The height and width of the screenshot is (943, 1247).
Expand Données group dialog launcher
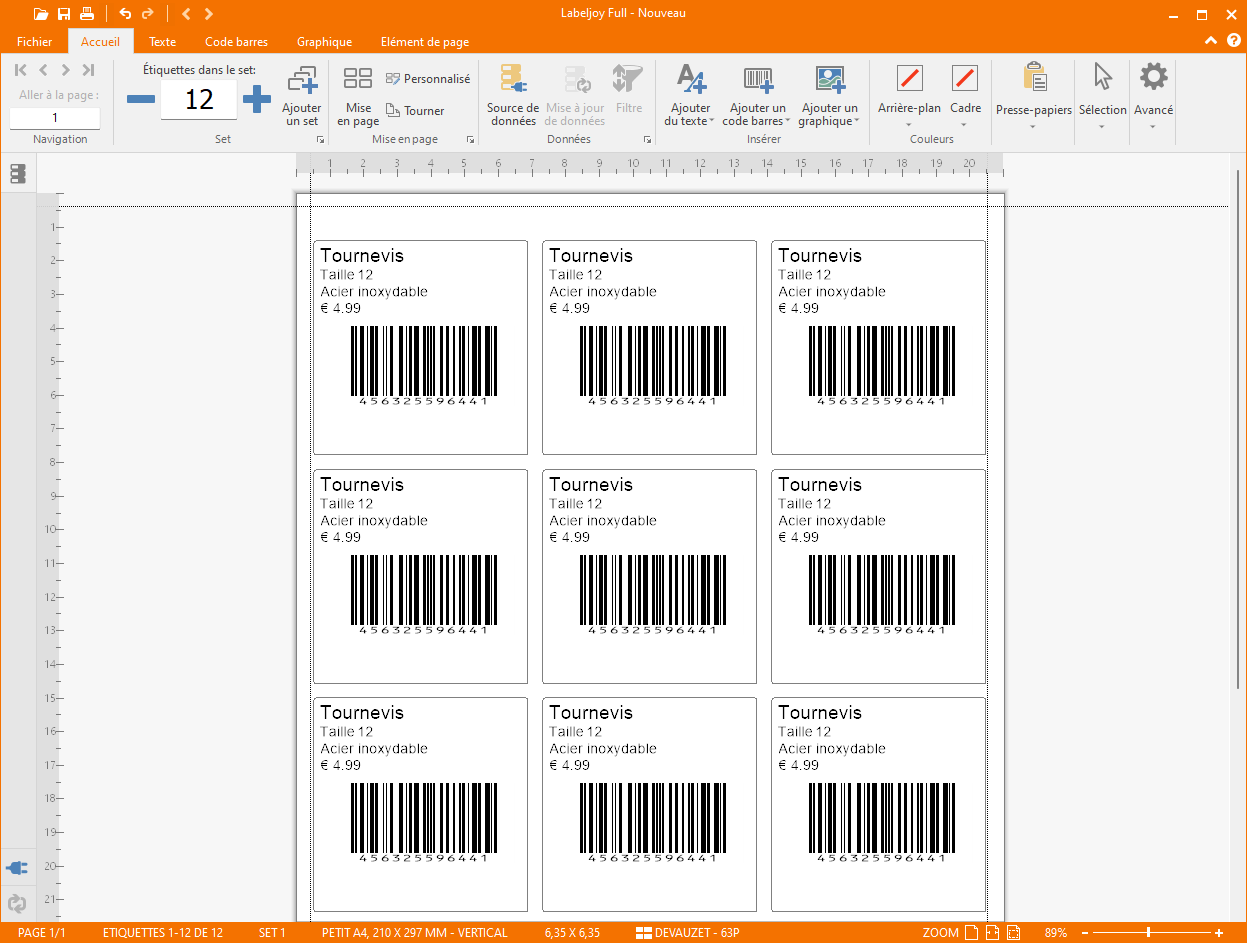point(646,141)
